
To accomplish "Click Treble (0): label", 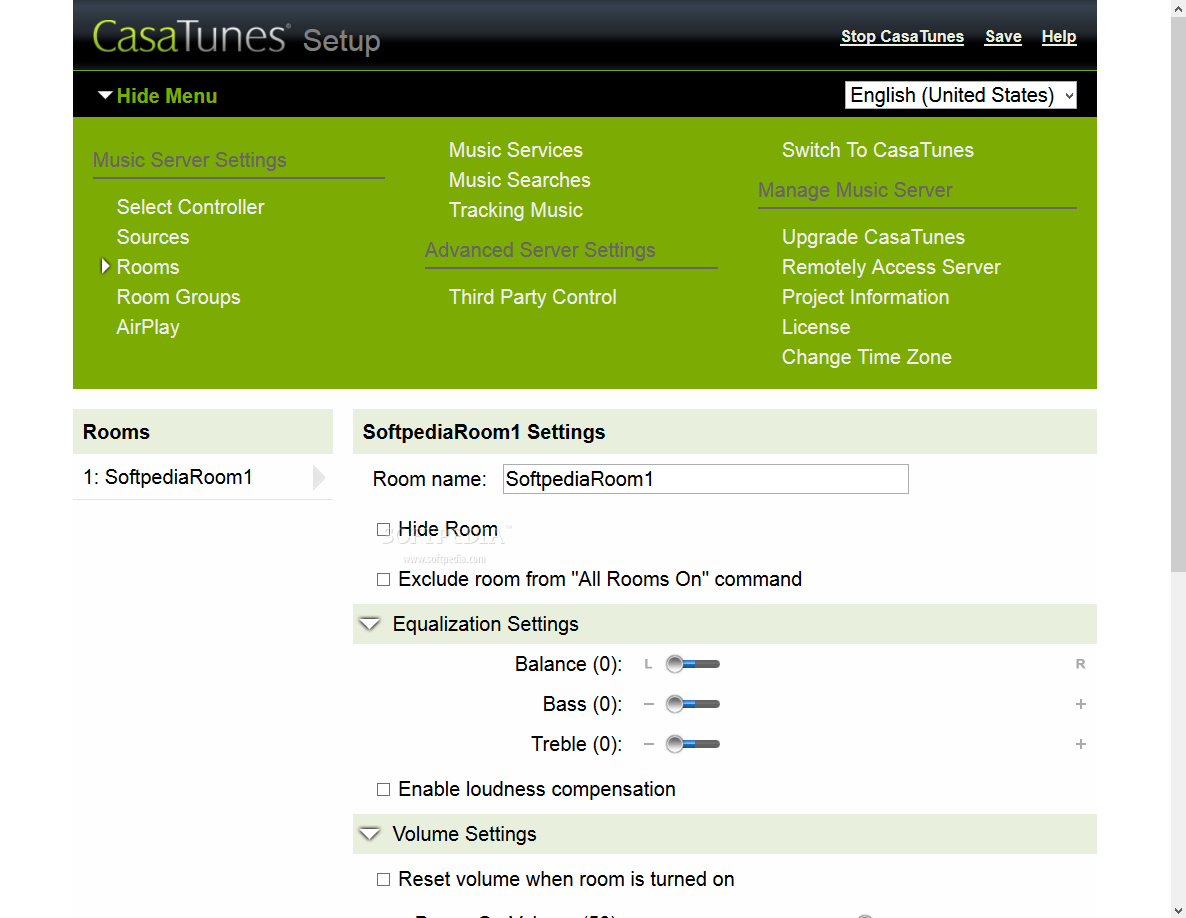I will coord(576,744).
